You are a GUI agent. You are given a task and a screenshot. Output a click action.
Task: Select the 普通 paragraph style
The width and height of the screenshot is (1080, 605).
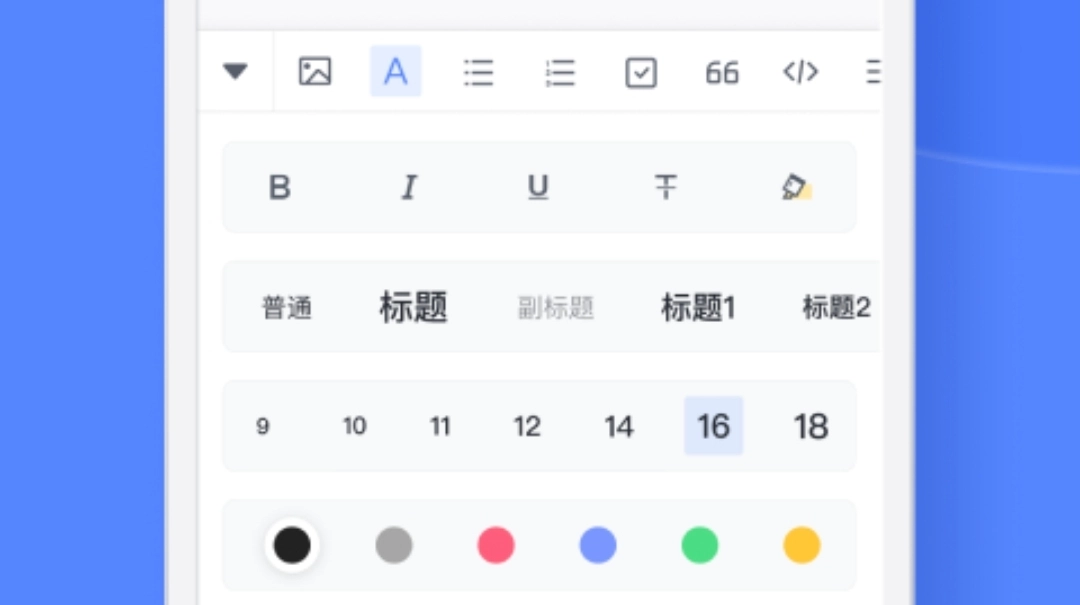coord(287,308)
